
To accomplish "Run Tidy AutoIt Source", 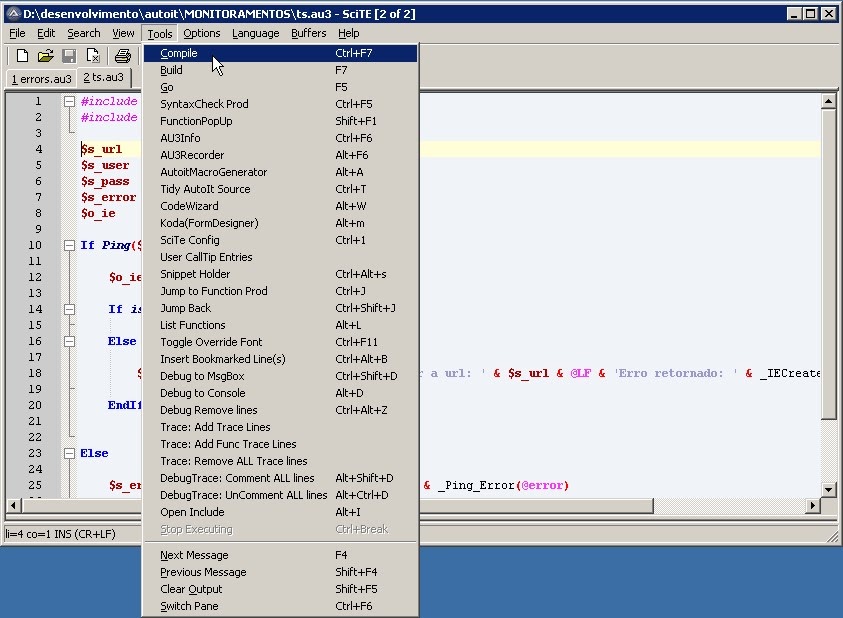I will tap(280, 189).
